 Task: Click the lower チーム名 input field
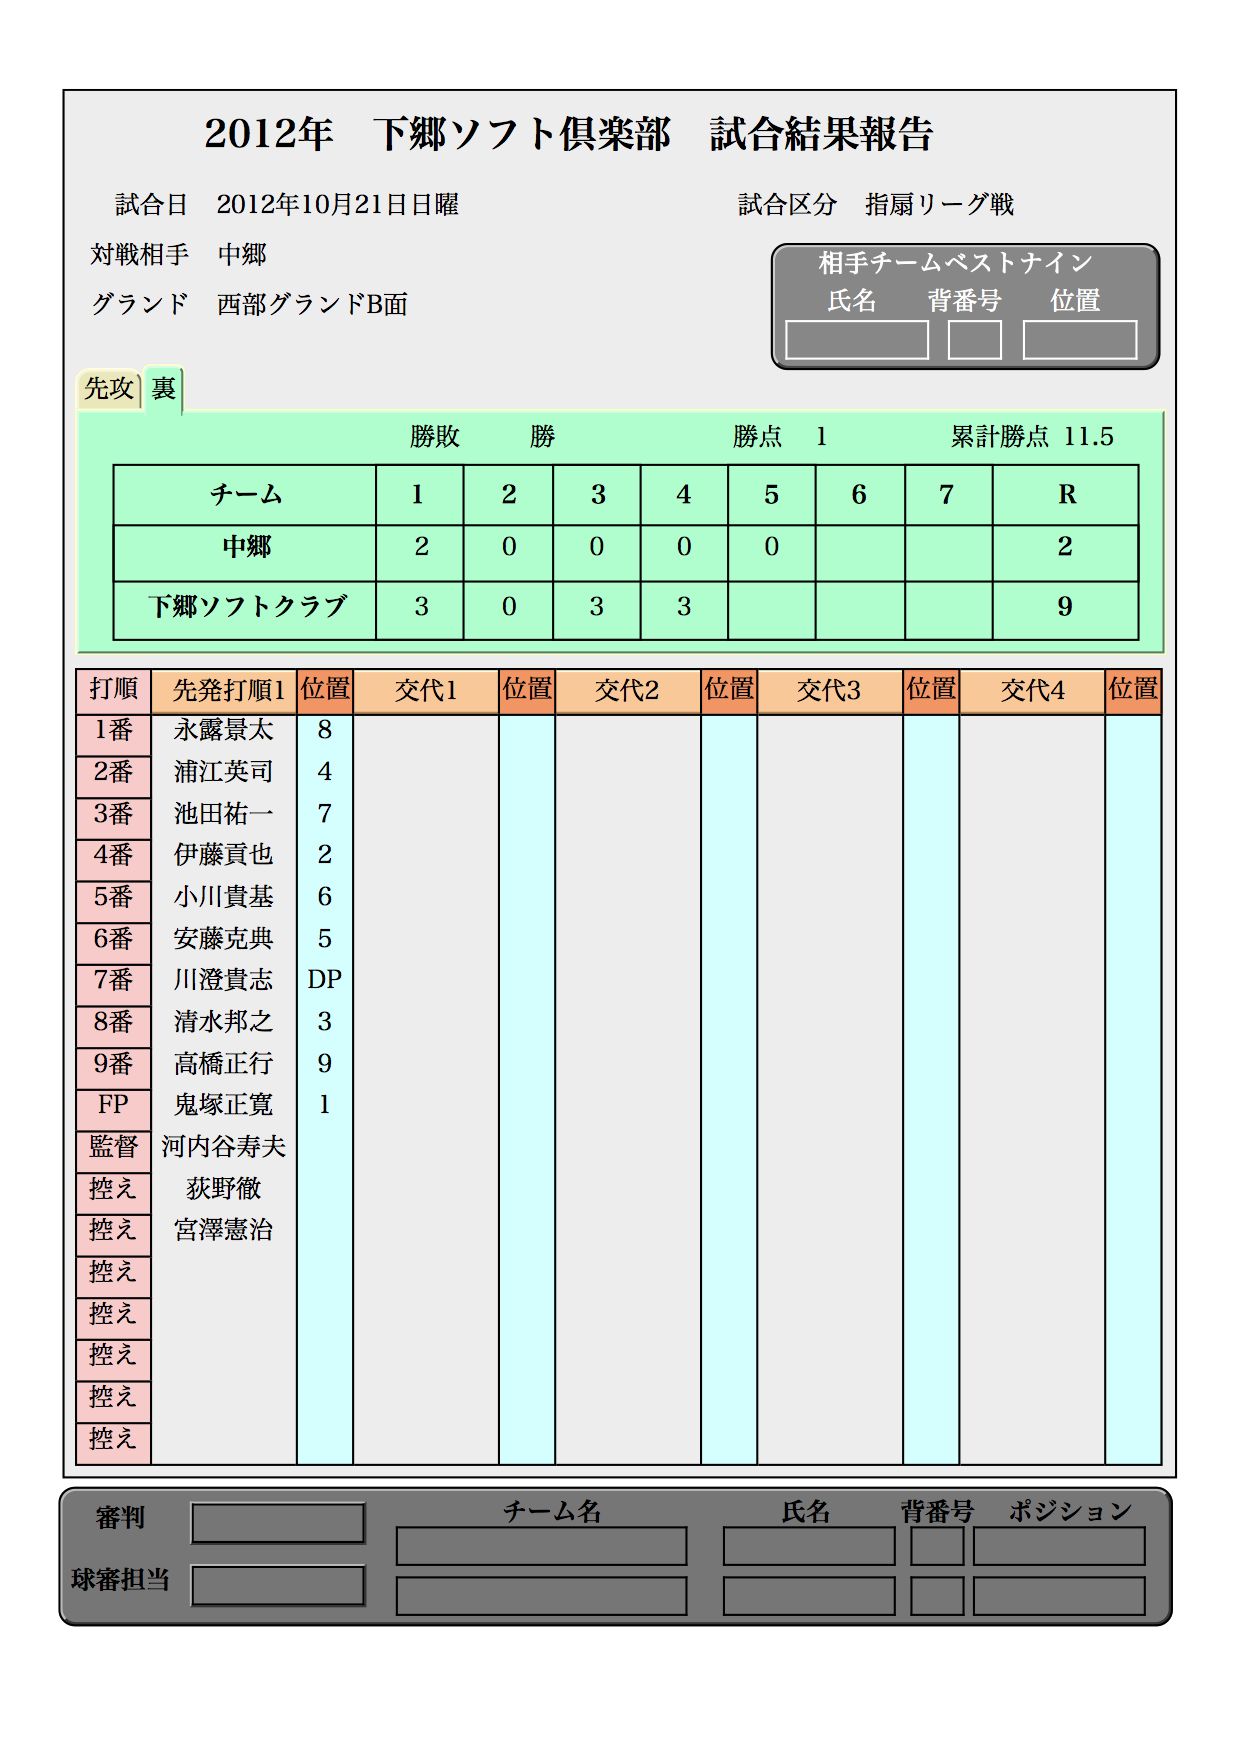coord(542,1596)
